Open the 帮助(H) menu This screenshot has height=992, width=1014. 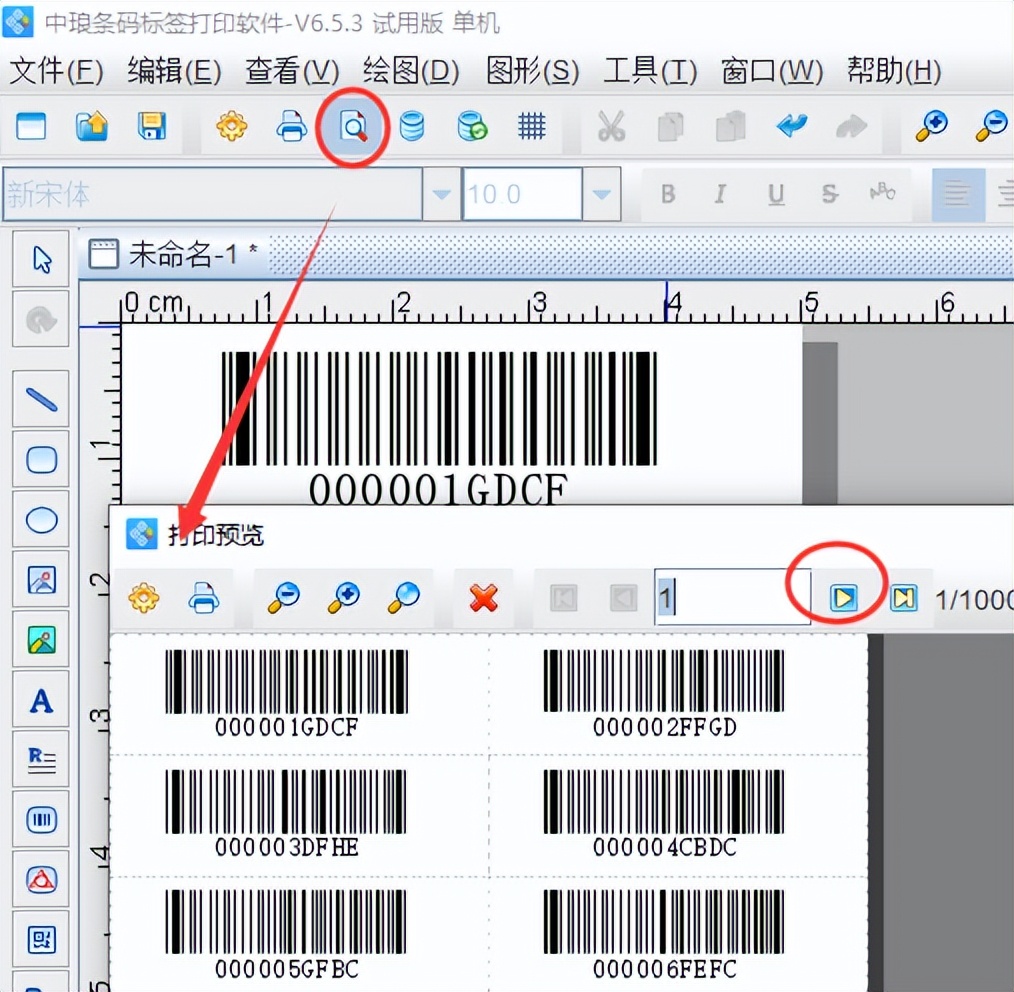(894, 70)
